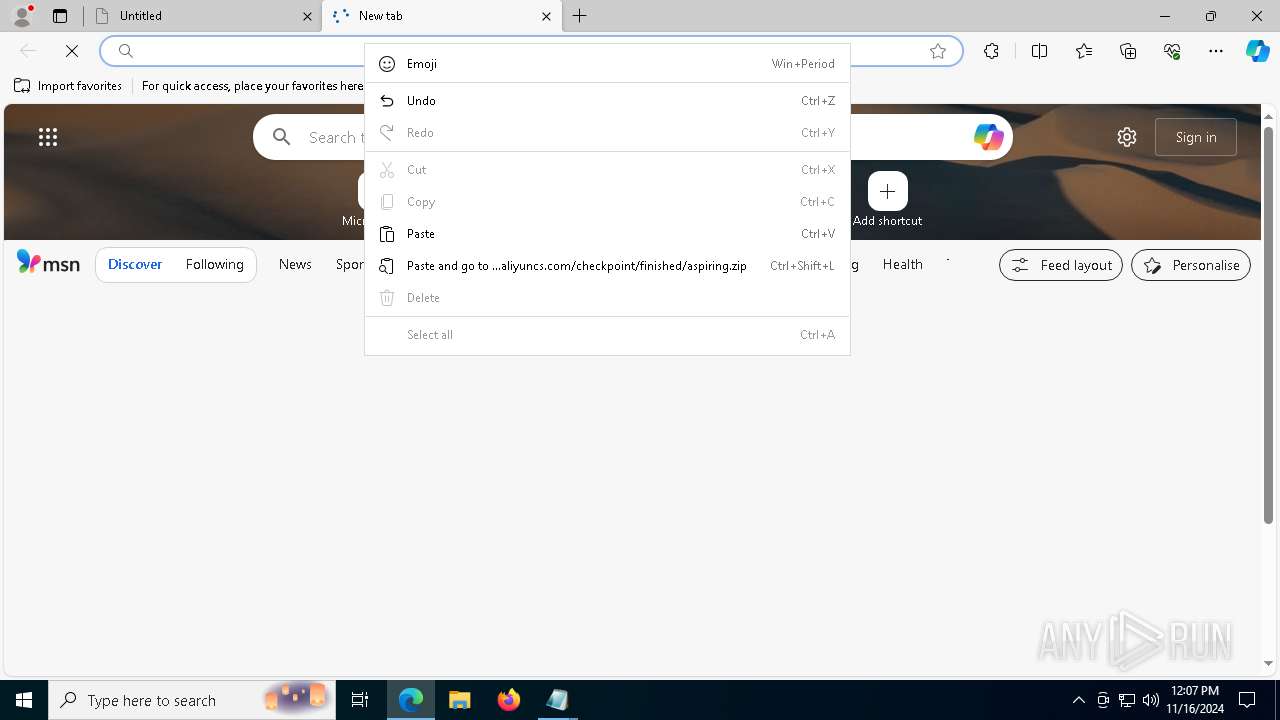
Task: Open Firefox from taskbar
Action: [509, 700]
